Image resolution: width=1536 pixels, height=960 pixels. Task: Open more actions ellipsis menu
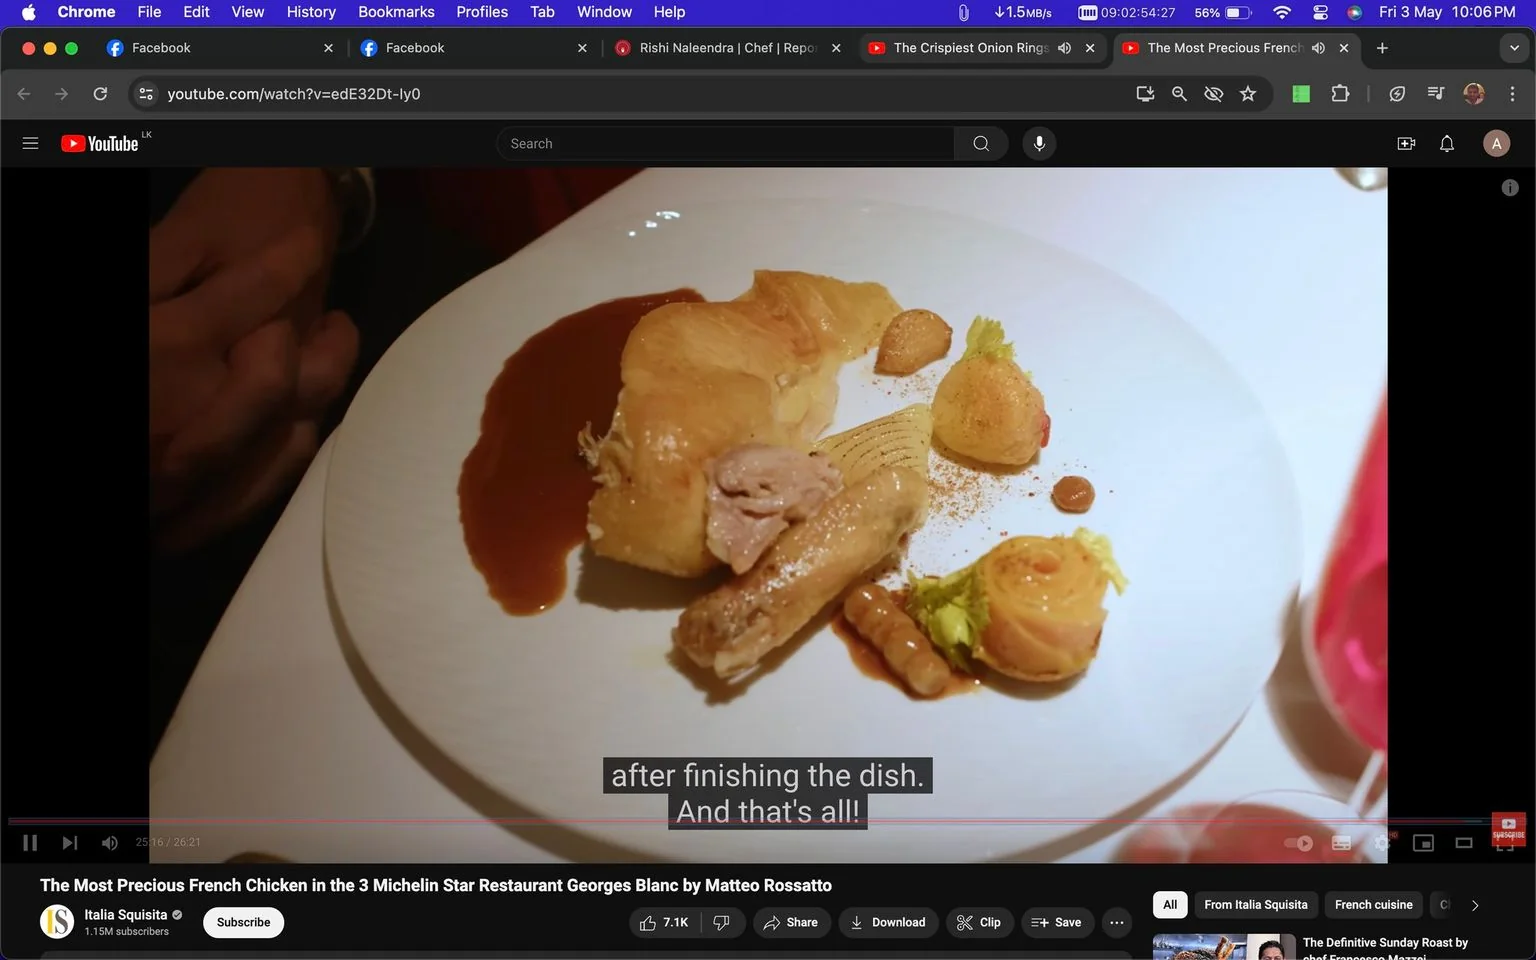[1117, 922]
